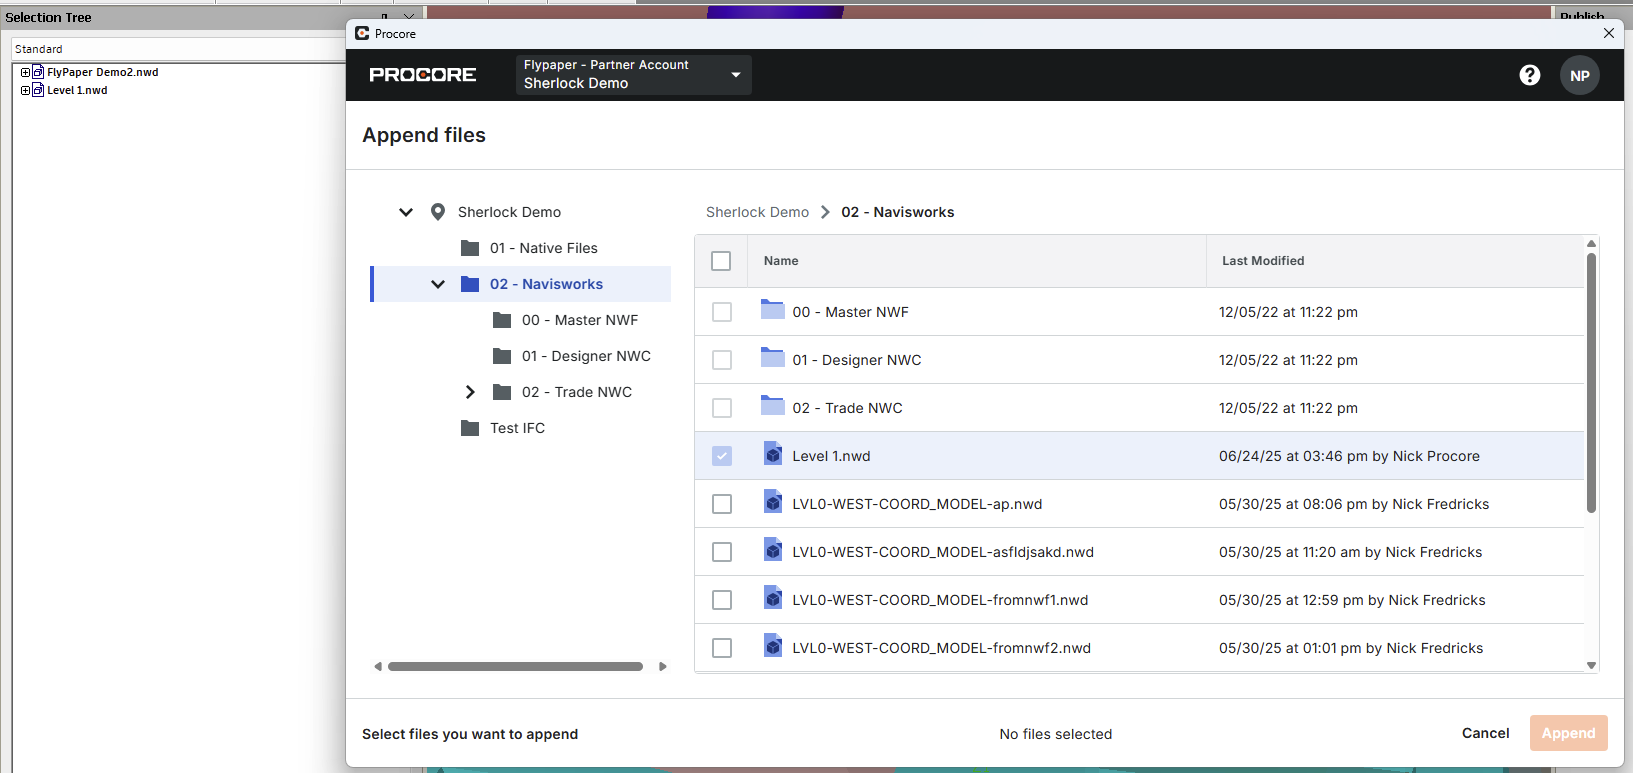Screen dimensions: 1633x773
Task: Check the 01 - Designer NWC row checkbox
Action: pyautogui.click(x=722, y=360)
